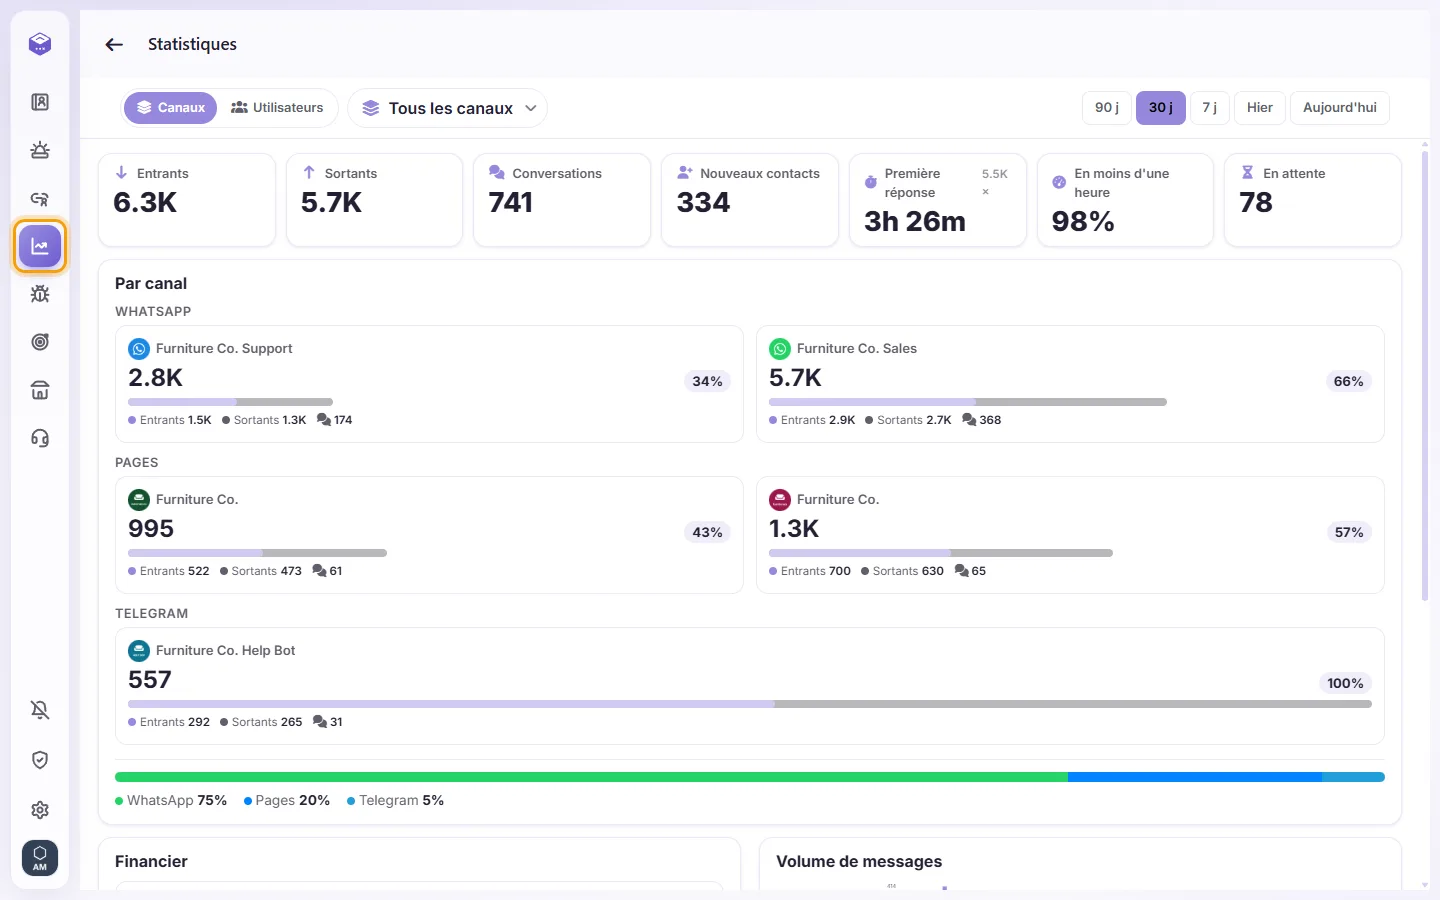This screenshot has width=1440, height=900.
Task: Click the "Financier" section heading
Action: click(x=151, y=862)
